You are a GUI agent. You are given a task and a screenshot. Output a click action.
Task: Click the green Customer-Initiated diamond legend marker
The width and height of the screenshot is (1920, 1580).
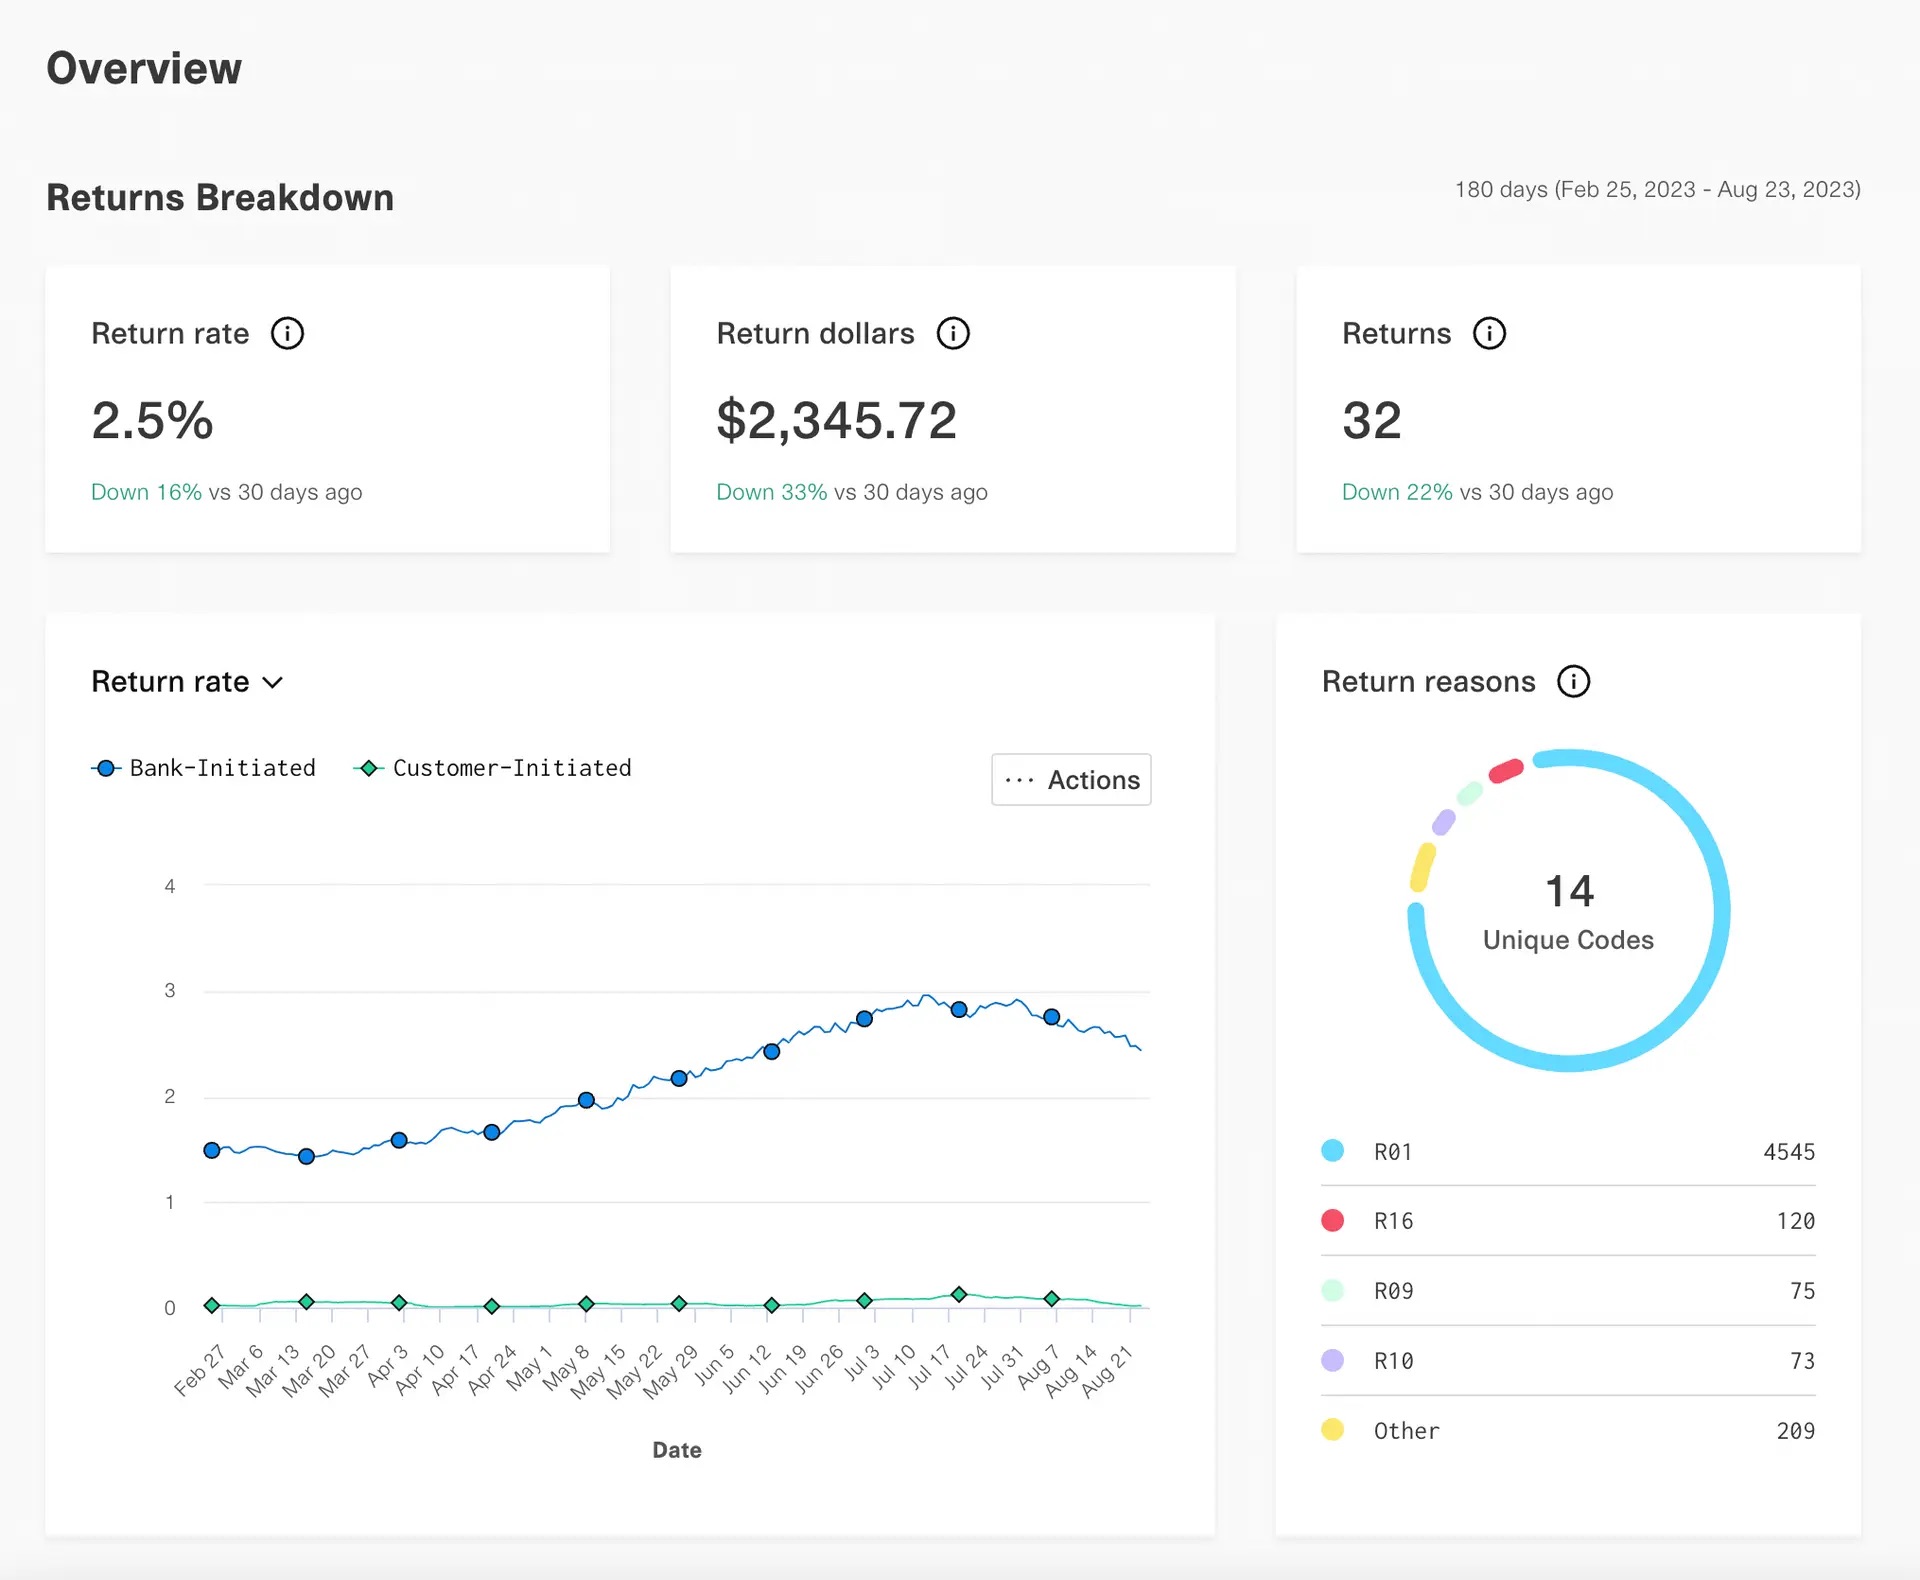pyautogui.click(x=369, y=768)
